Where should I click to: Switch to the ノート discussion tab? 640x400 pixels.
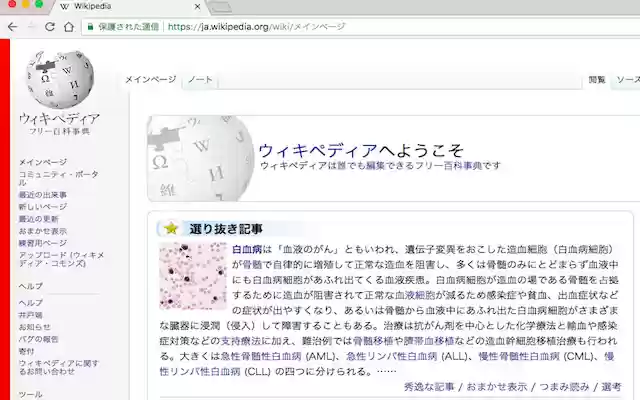pyautogui.click(x=200, y=80)
